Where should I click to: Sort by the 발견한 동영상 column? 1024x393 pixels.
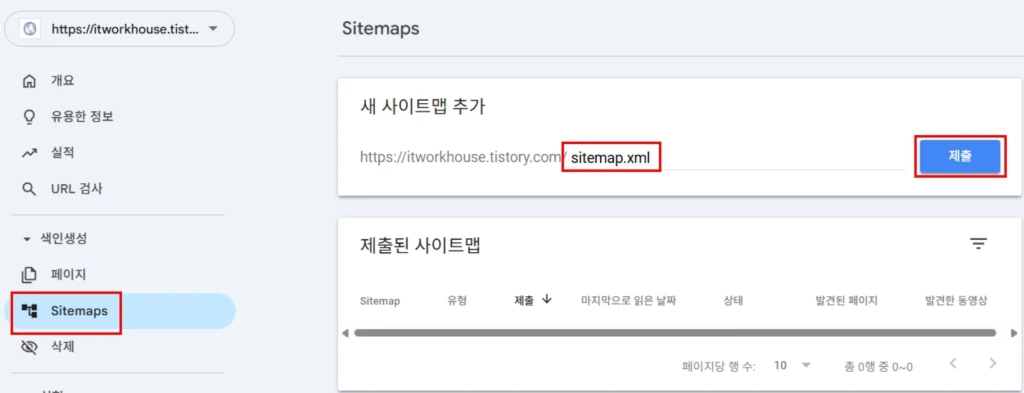tap(956, 301)
